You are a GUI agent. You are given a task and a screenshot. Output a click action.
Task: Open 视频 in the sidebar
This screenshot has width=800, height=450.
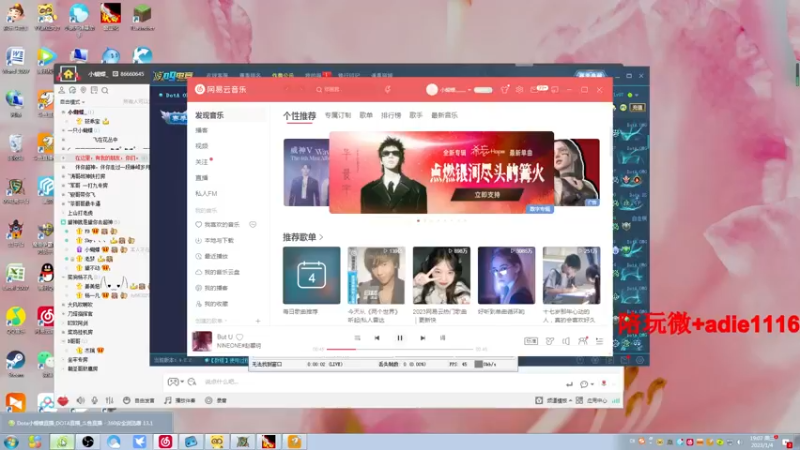pos(202,146)
